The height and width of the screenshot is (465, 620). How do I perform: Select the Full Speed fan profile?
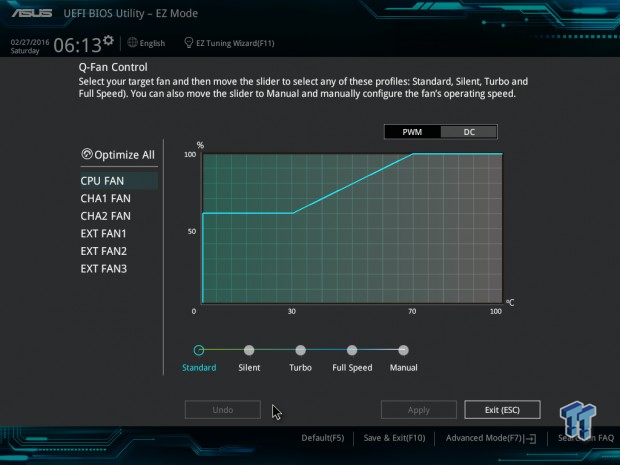[352, 350]
